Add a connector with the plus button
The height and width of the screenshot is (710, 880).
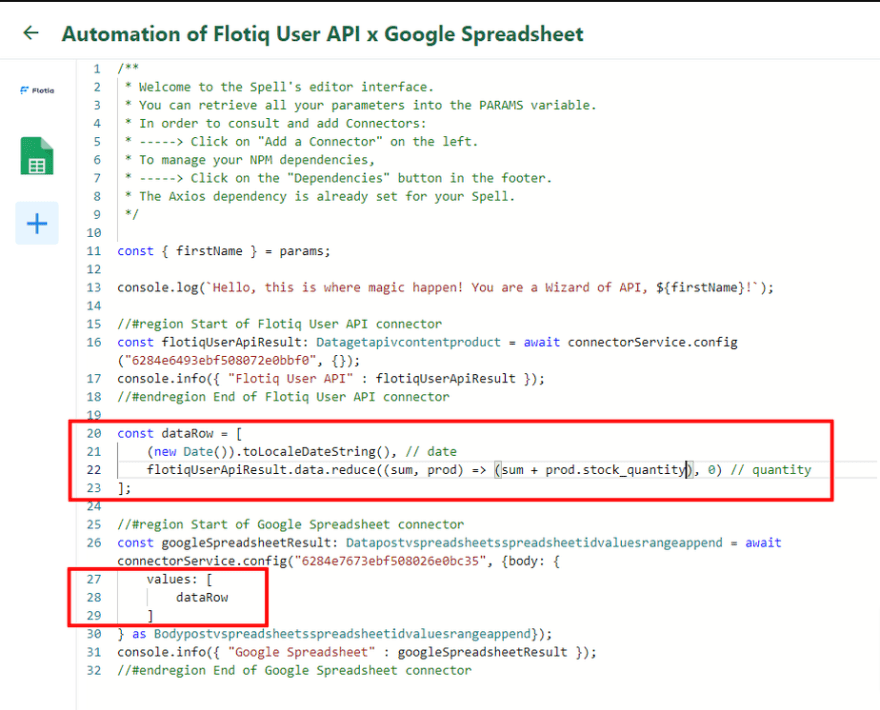point(37,223)
